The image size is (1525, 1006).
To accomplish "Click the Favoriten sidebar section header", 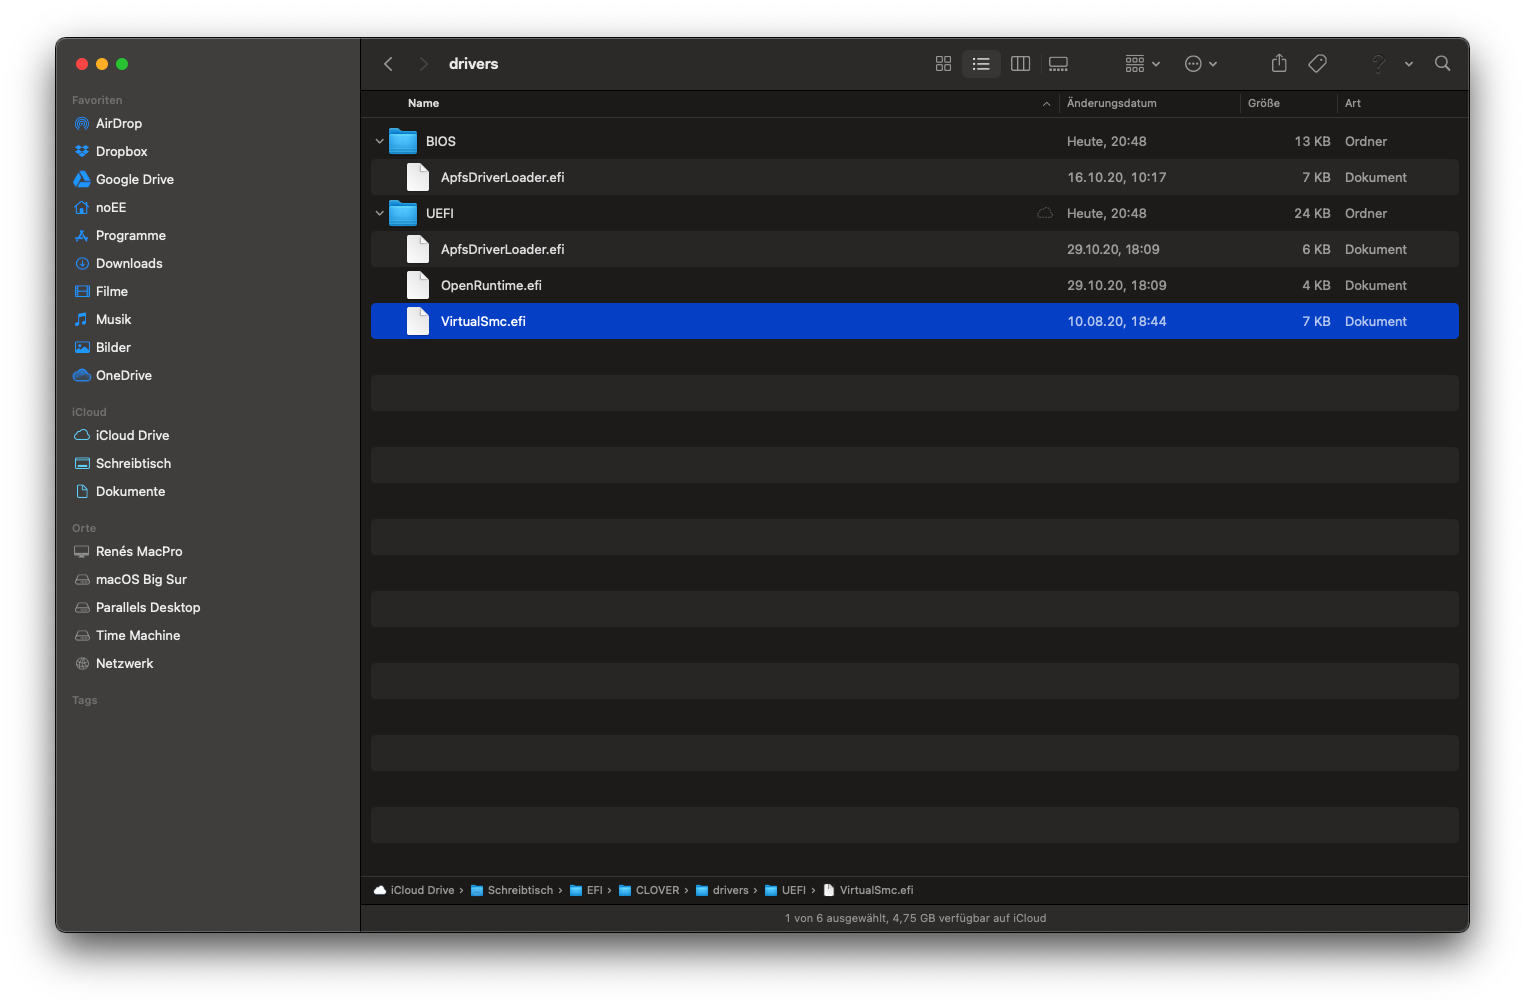I will click(x=97, y=100).
